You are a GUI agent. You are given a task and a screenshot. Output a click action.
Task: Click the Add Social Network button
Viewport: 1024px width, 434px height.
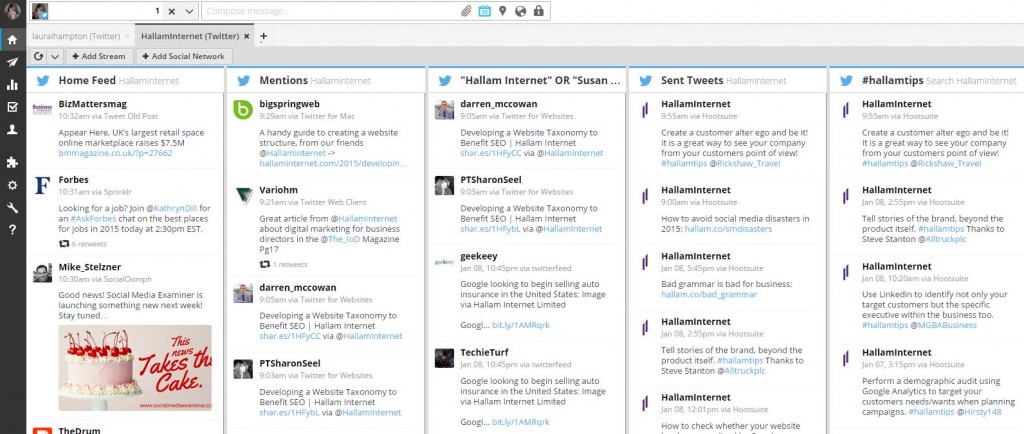[184, 56]
